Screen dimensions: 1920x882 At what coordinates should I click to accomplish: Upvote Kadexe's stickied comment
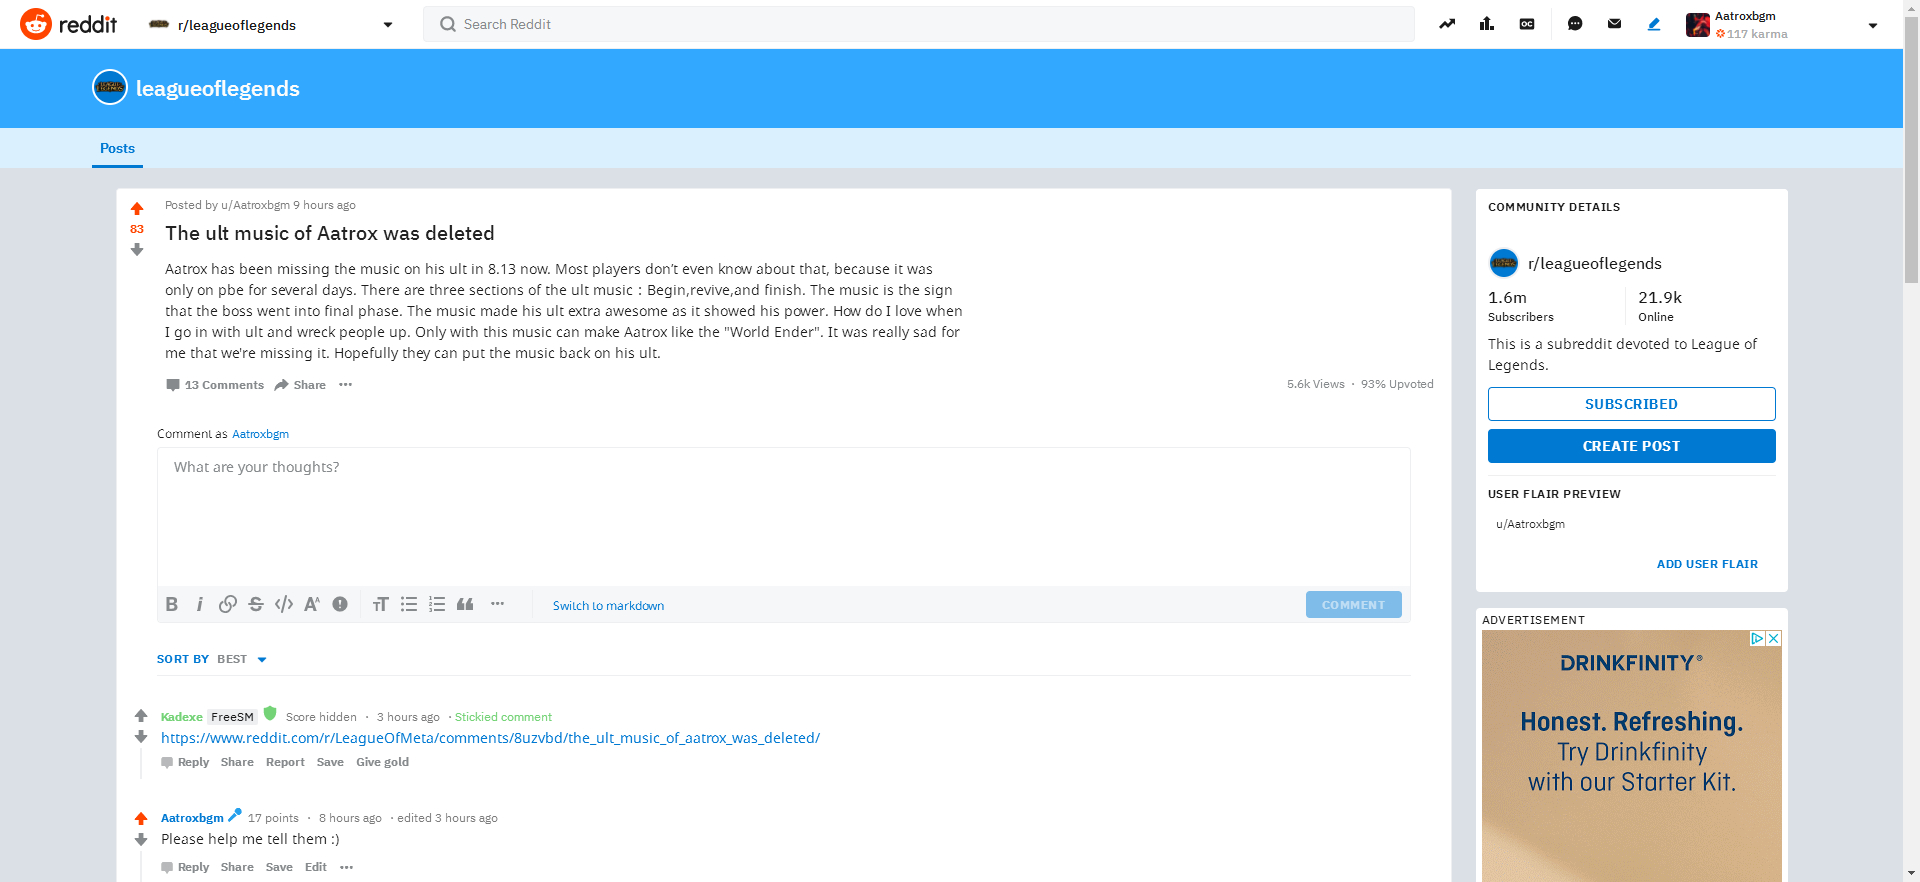point(141,716)
